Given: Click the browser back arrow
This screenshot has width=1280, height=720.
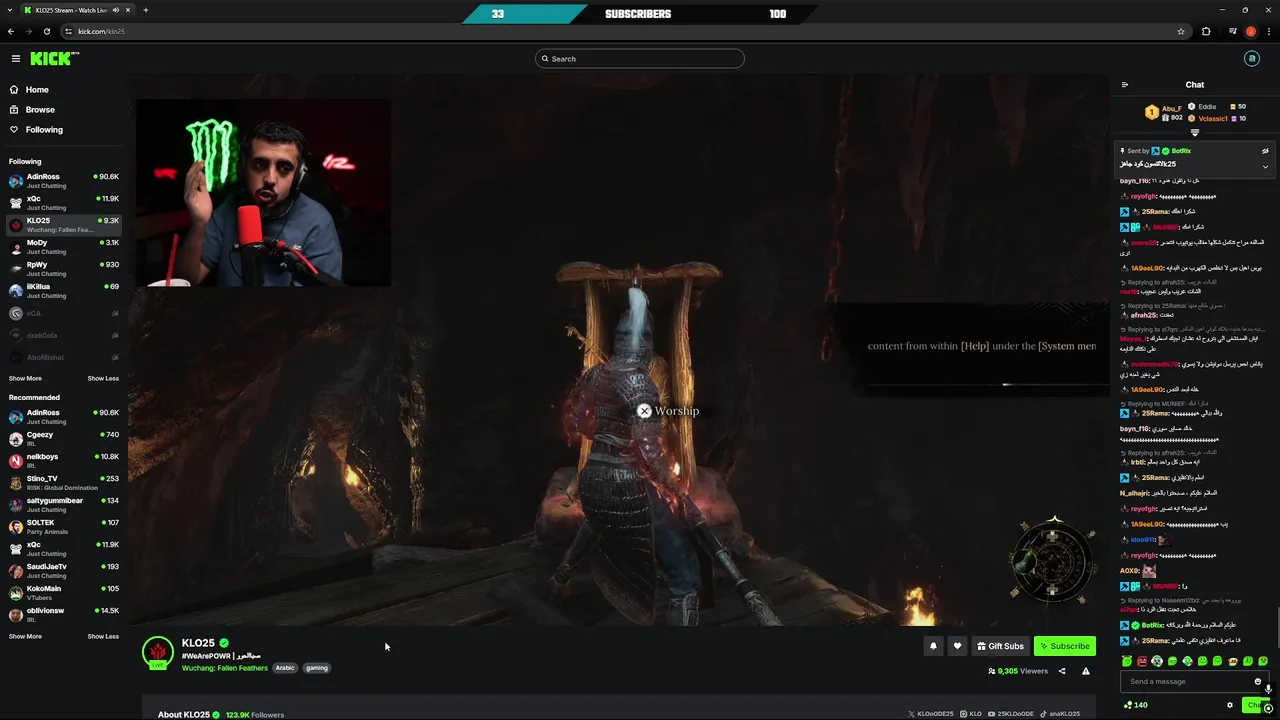Looking at the screenshot, I should coord(11,31).
